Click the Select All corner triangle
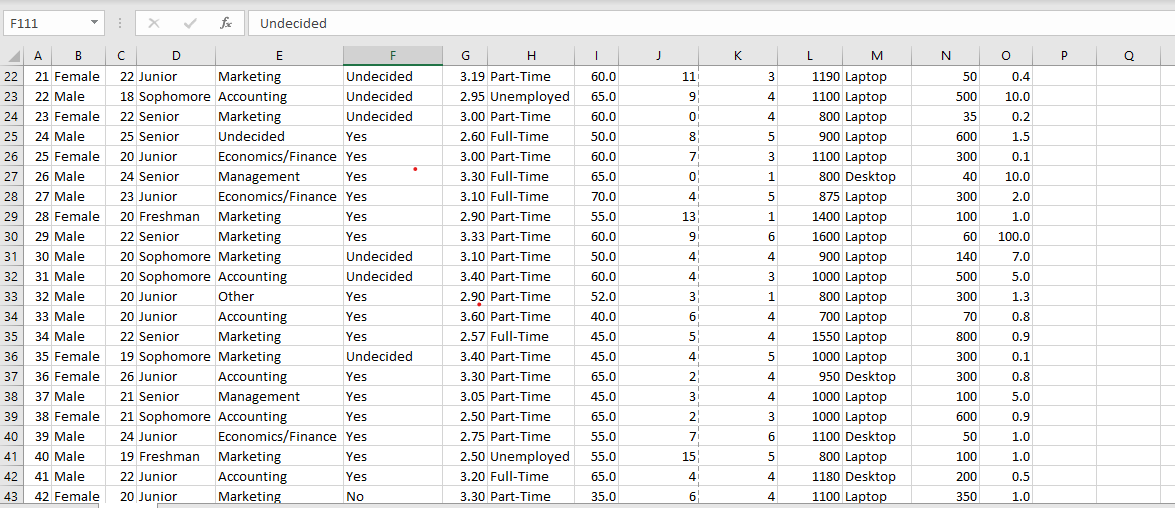The image size is (1175, 508). (x=13, y=55)
